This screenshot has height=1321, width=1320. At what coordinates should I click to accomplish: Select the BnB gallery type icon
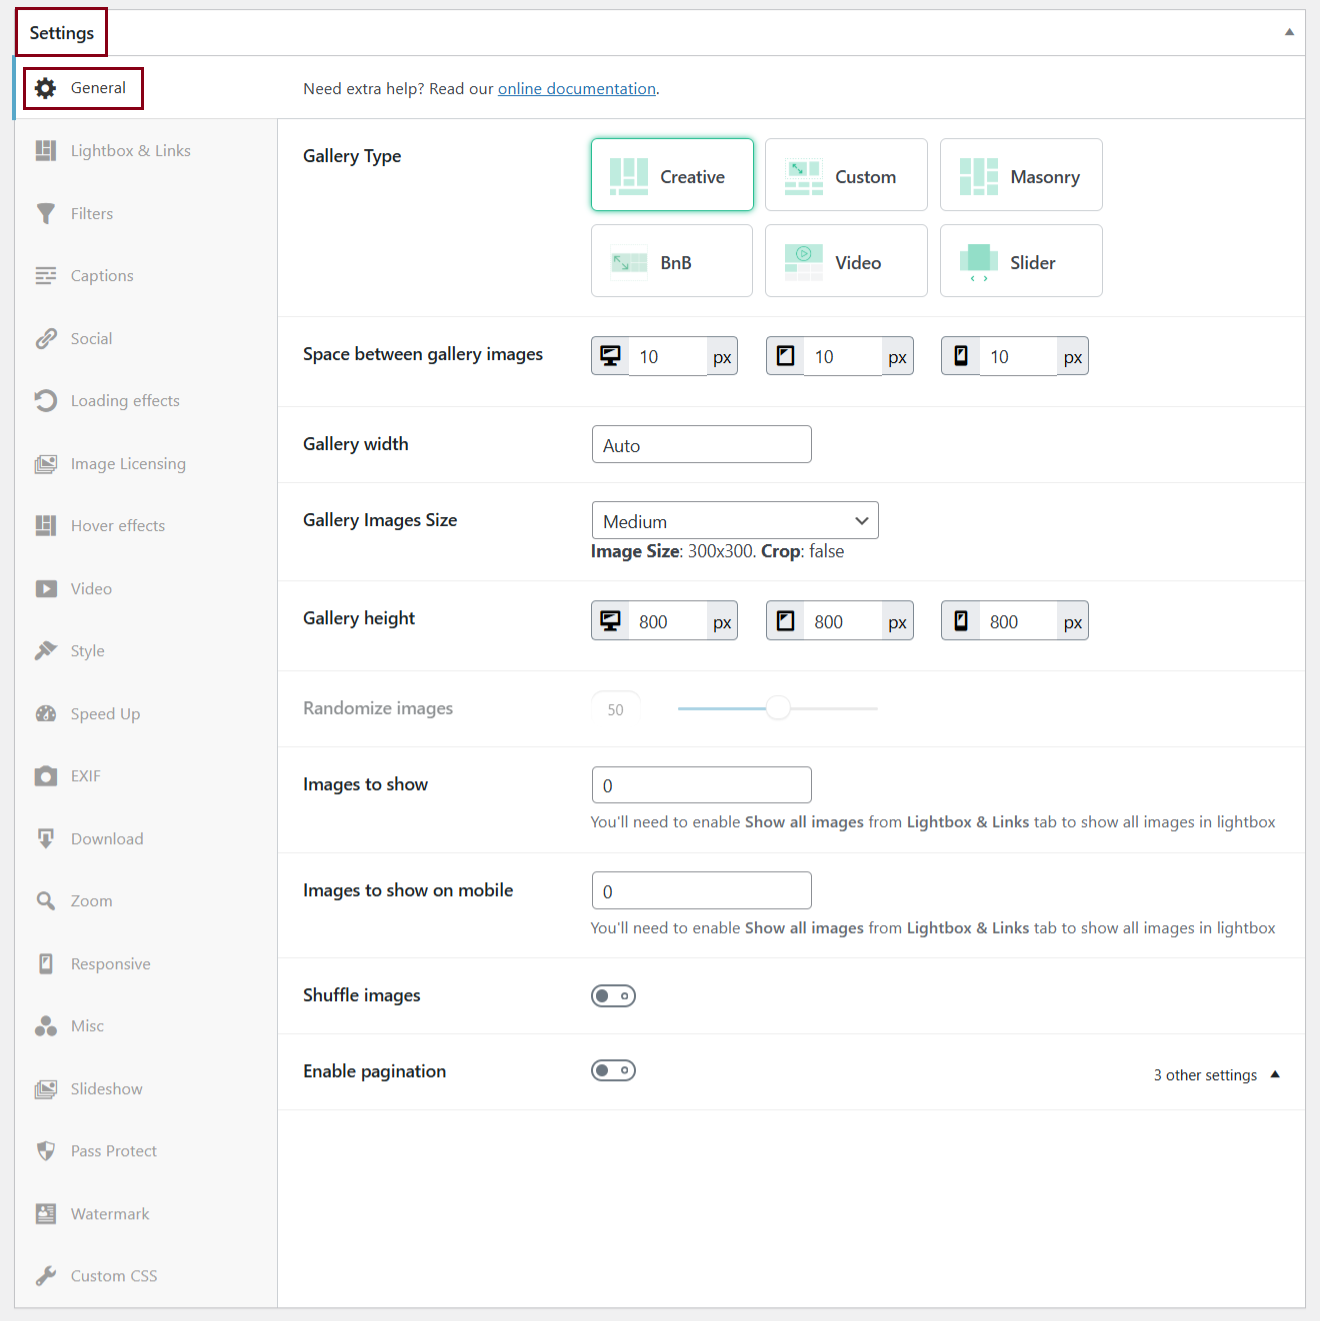629,262
